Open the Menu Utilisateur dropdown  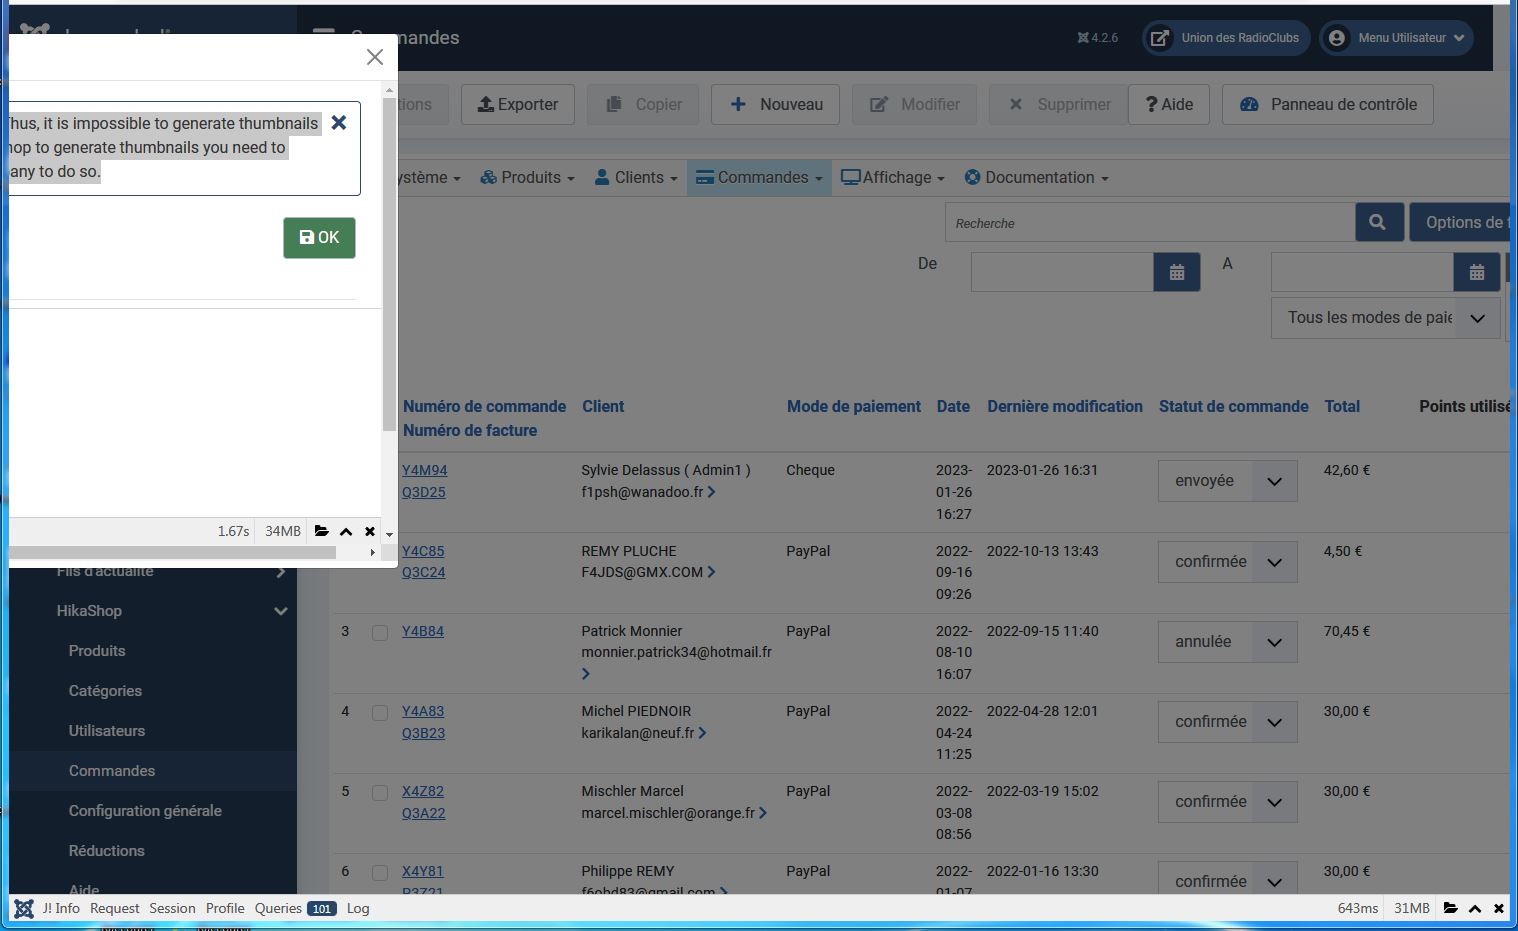tap(1396, 38)
